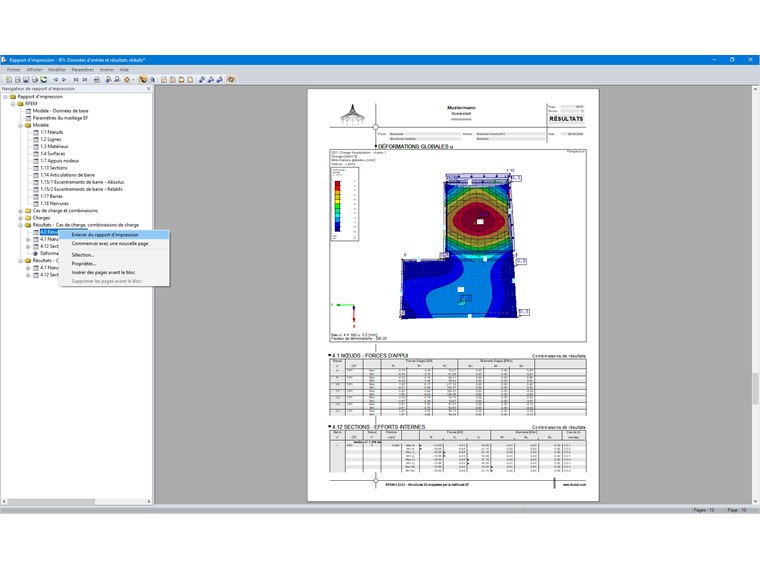Select the magnifier selection tool icon

click(x=152, y=79)
